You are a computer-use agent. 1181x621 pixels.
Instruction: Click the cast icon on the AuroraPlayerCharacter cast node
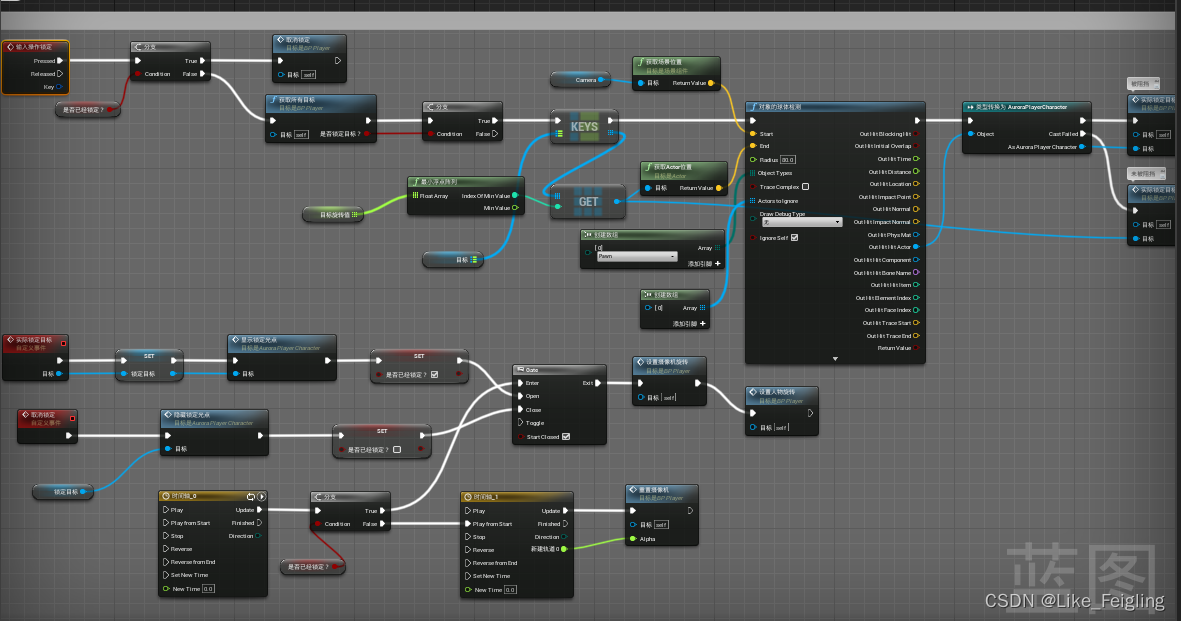[x=970, y=107]
